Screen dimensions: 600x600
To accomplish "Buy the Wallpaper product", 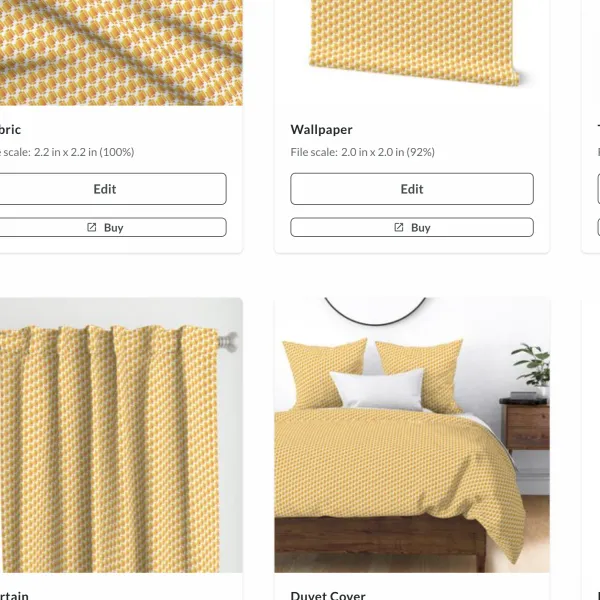I will point(412,227).
